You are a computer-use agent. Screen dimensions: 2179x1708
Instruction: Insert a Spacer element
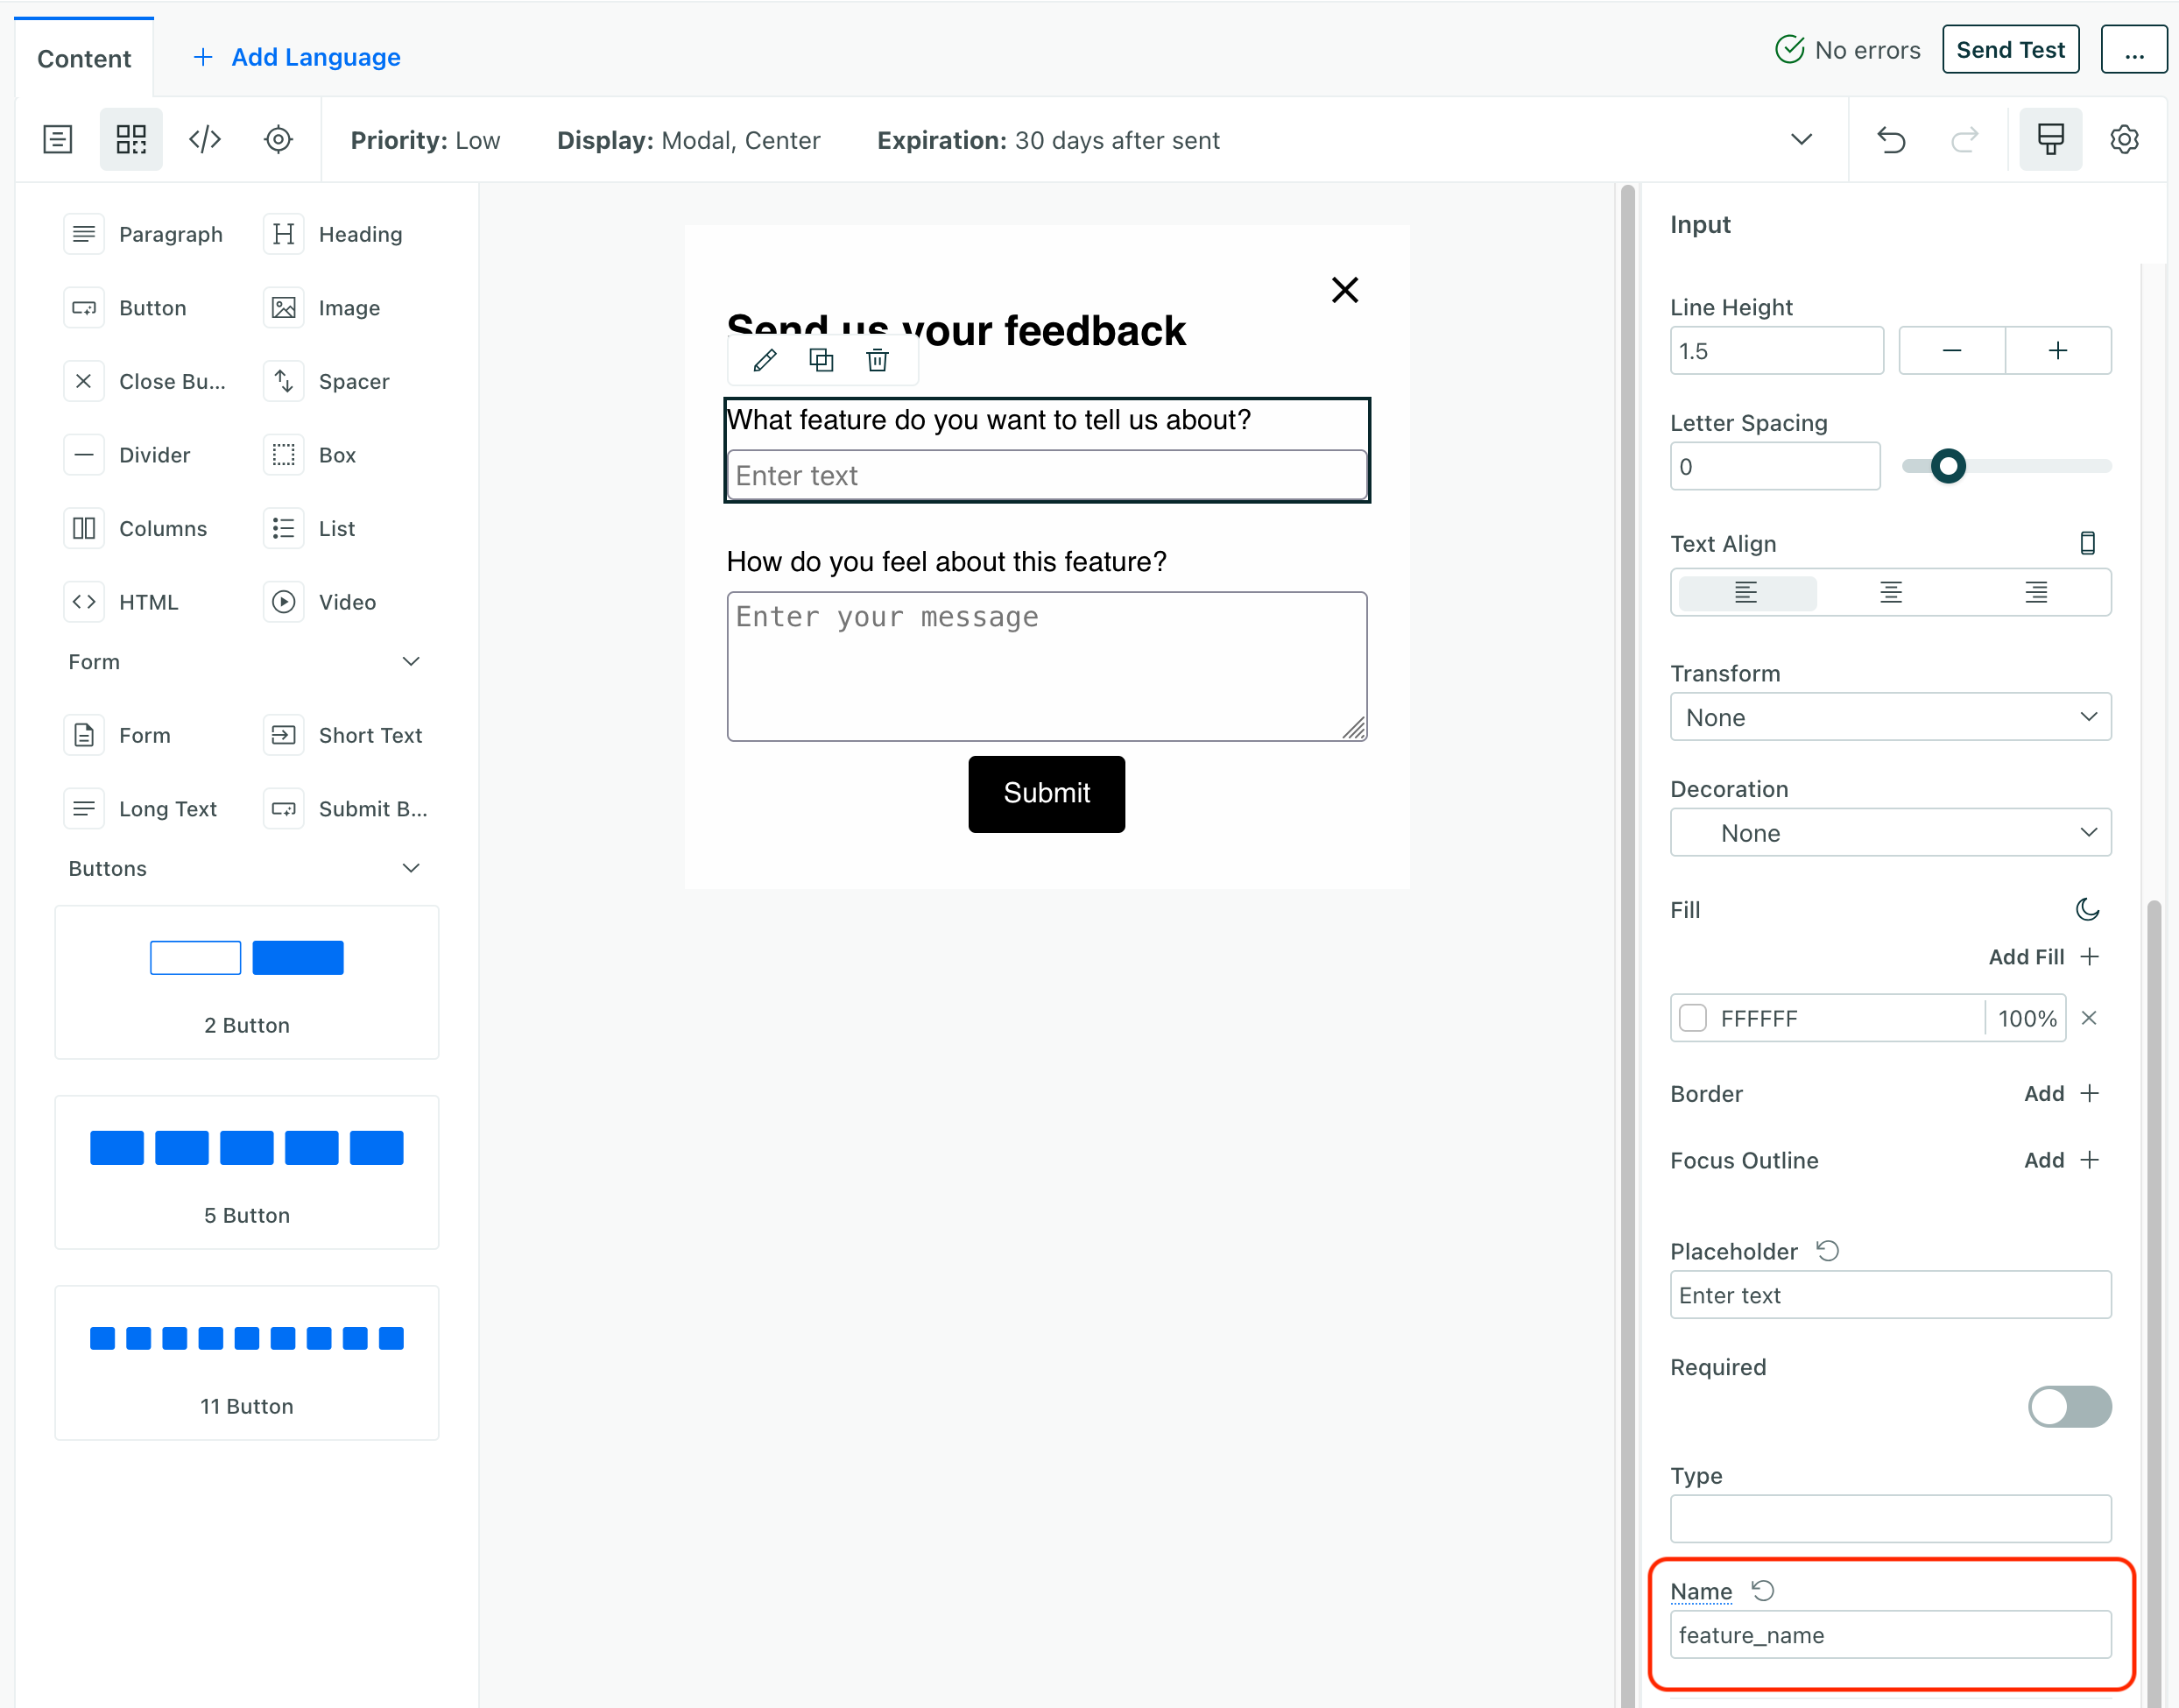pos(353,381)
